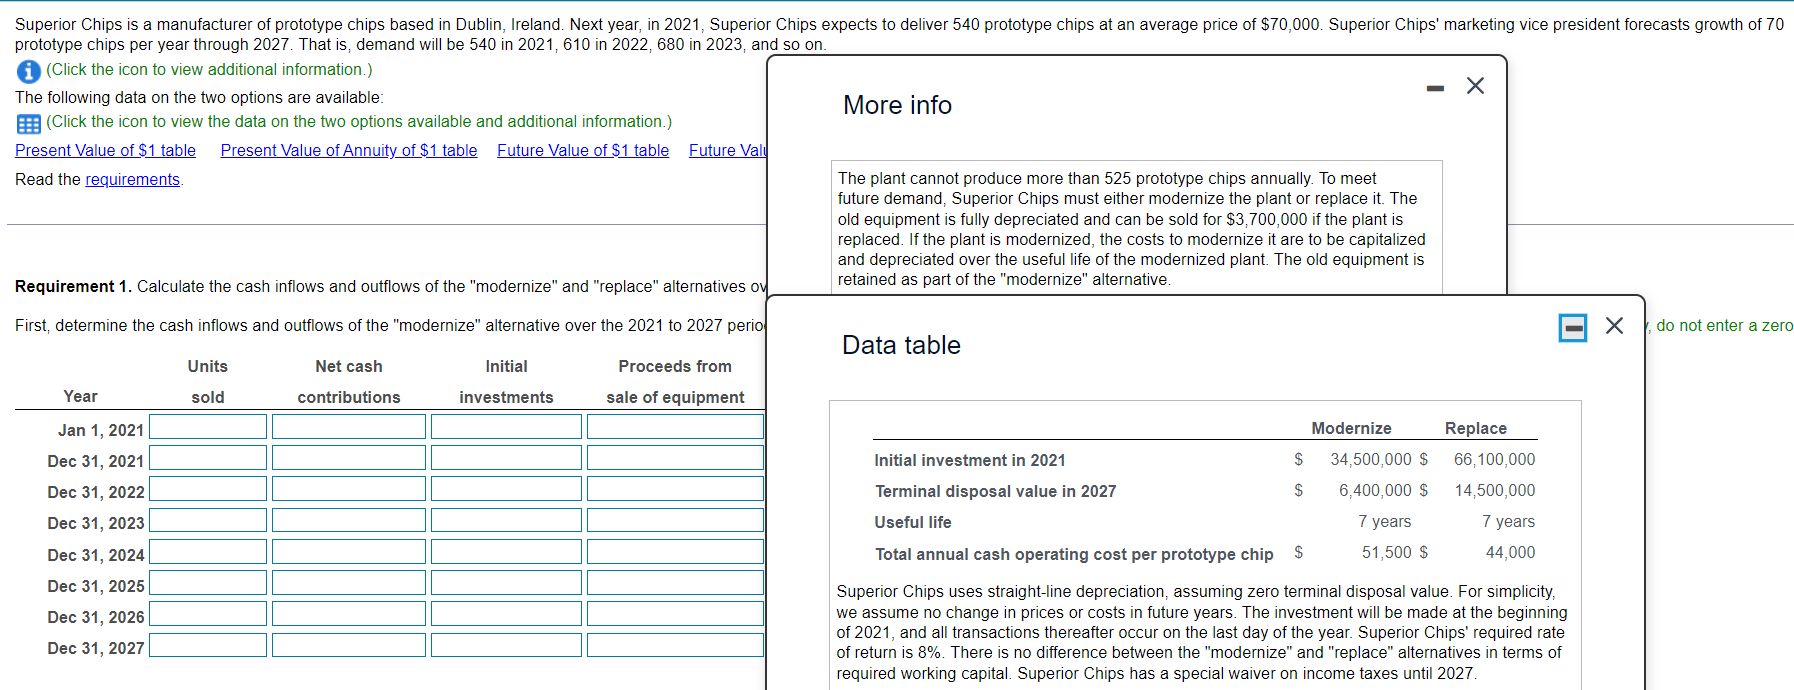Click Units sold field for Dec 31, 2027
1794x690 pixels.
[x=208, y=645]
